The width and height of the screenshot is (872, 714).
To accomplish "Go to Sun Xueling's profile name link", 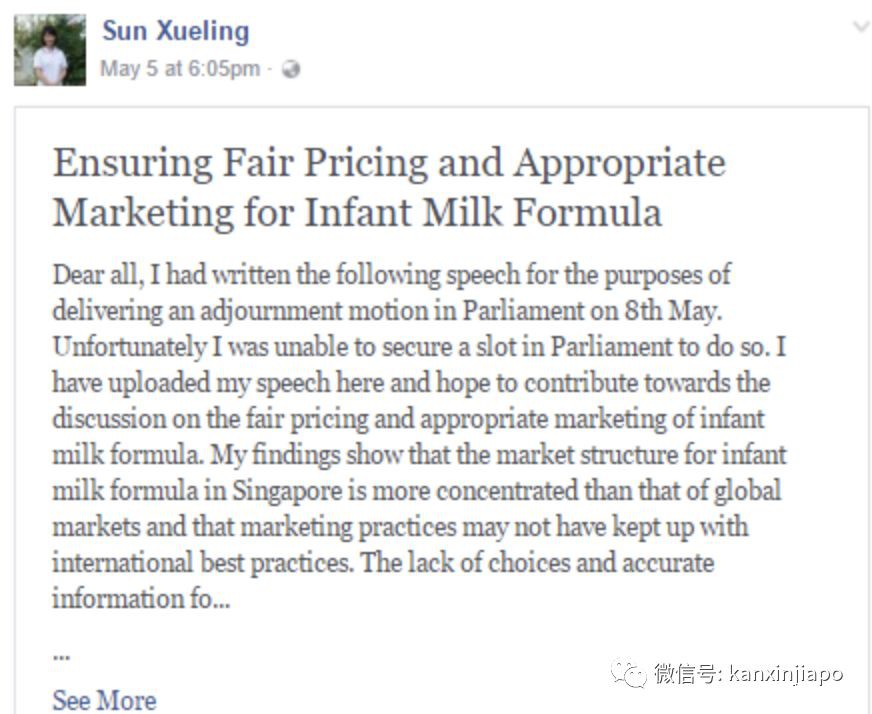I will point(175,31).
